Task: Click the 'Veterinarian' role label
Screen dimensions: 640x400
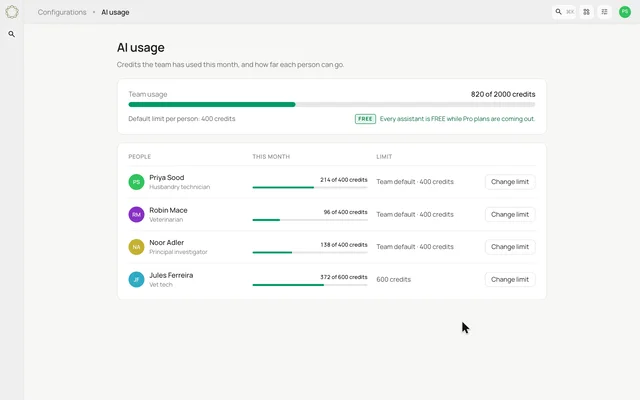Action: (166, 220)
